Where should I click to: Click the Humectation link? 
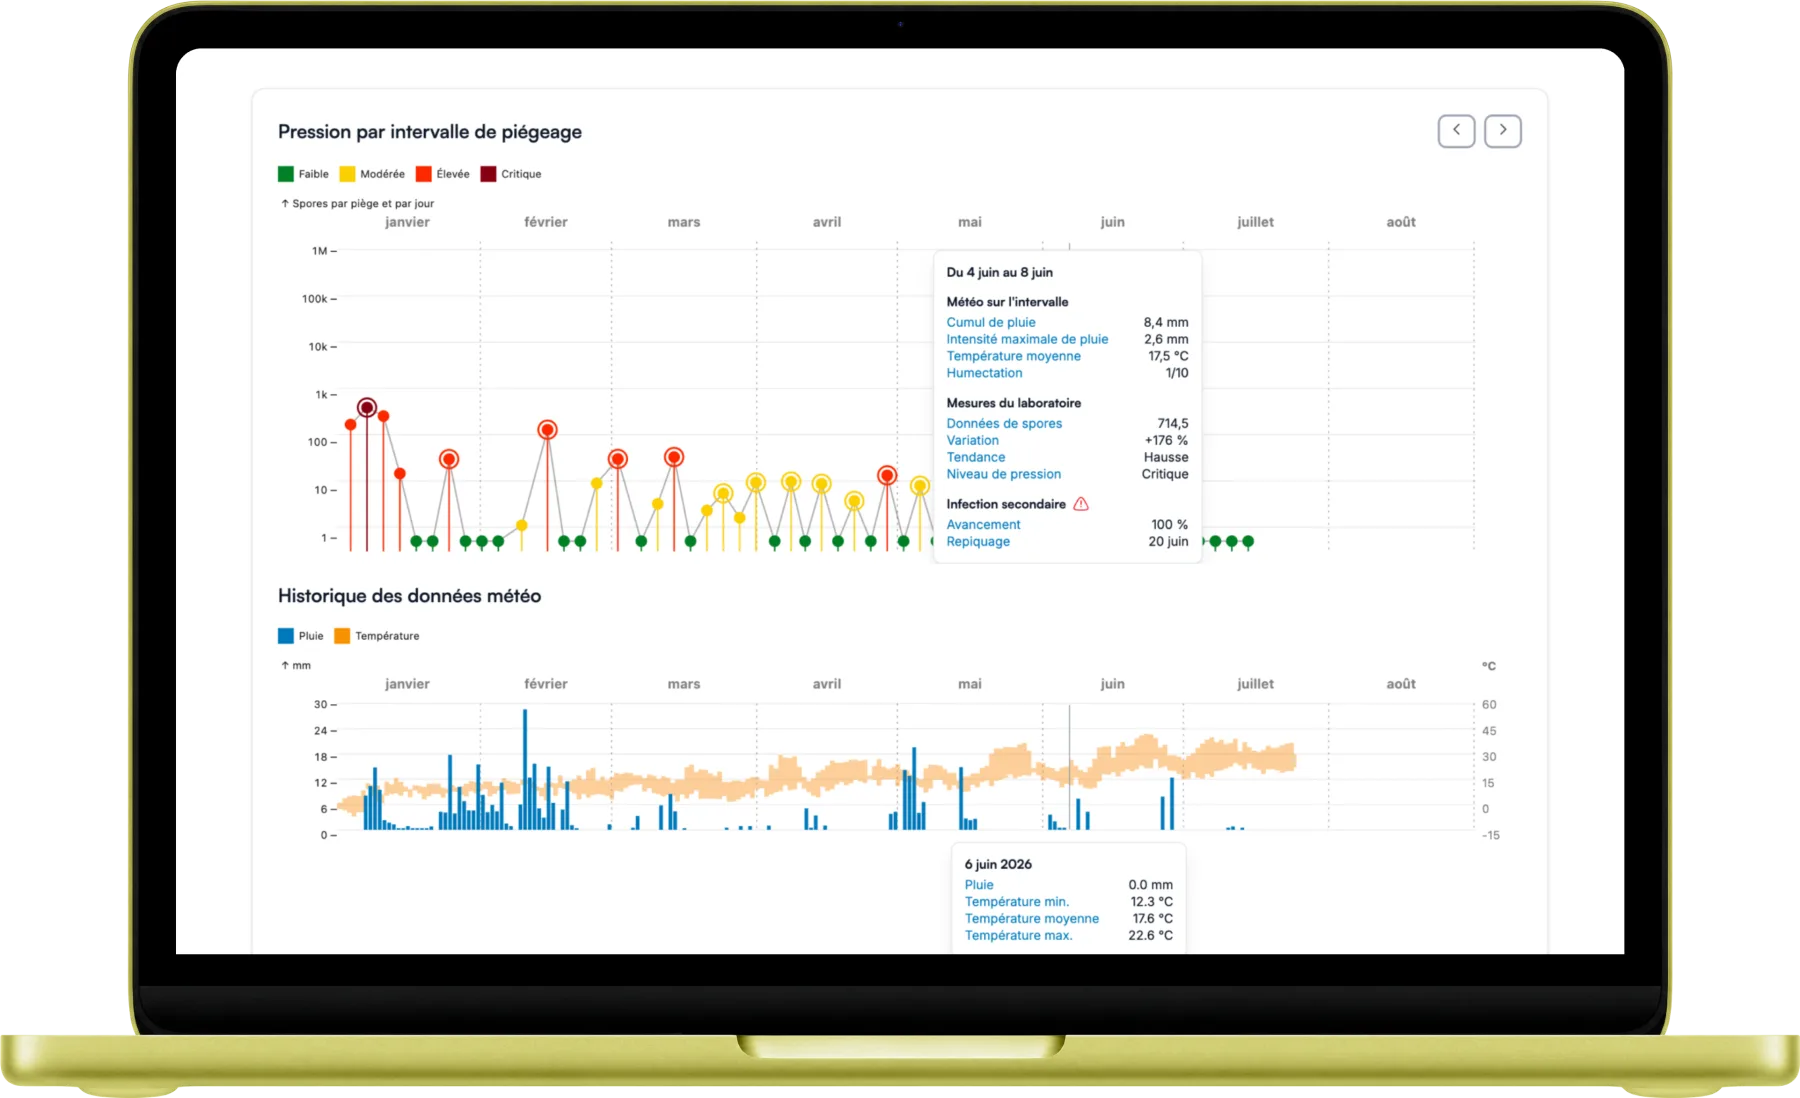984,373
